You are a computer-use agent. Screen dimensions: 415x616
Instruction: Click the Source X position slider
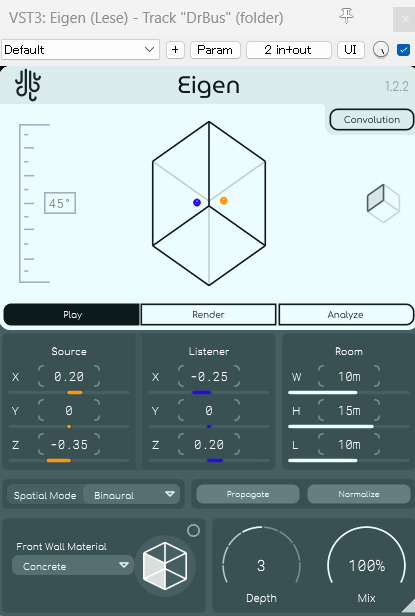point(69,392)
